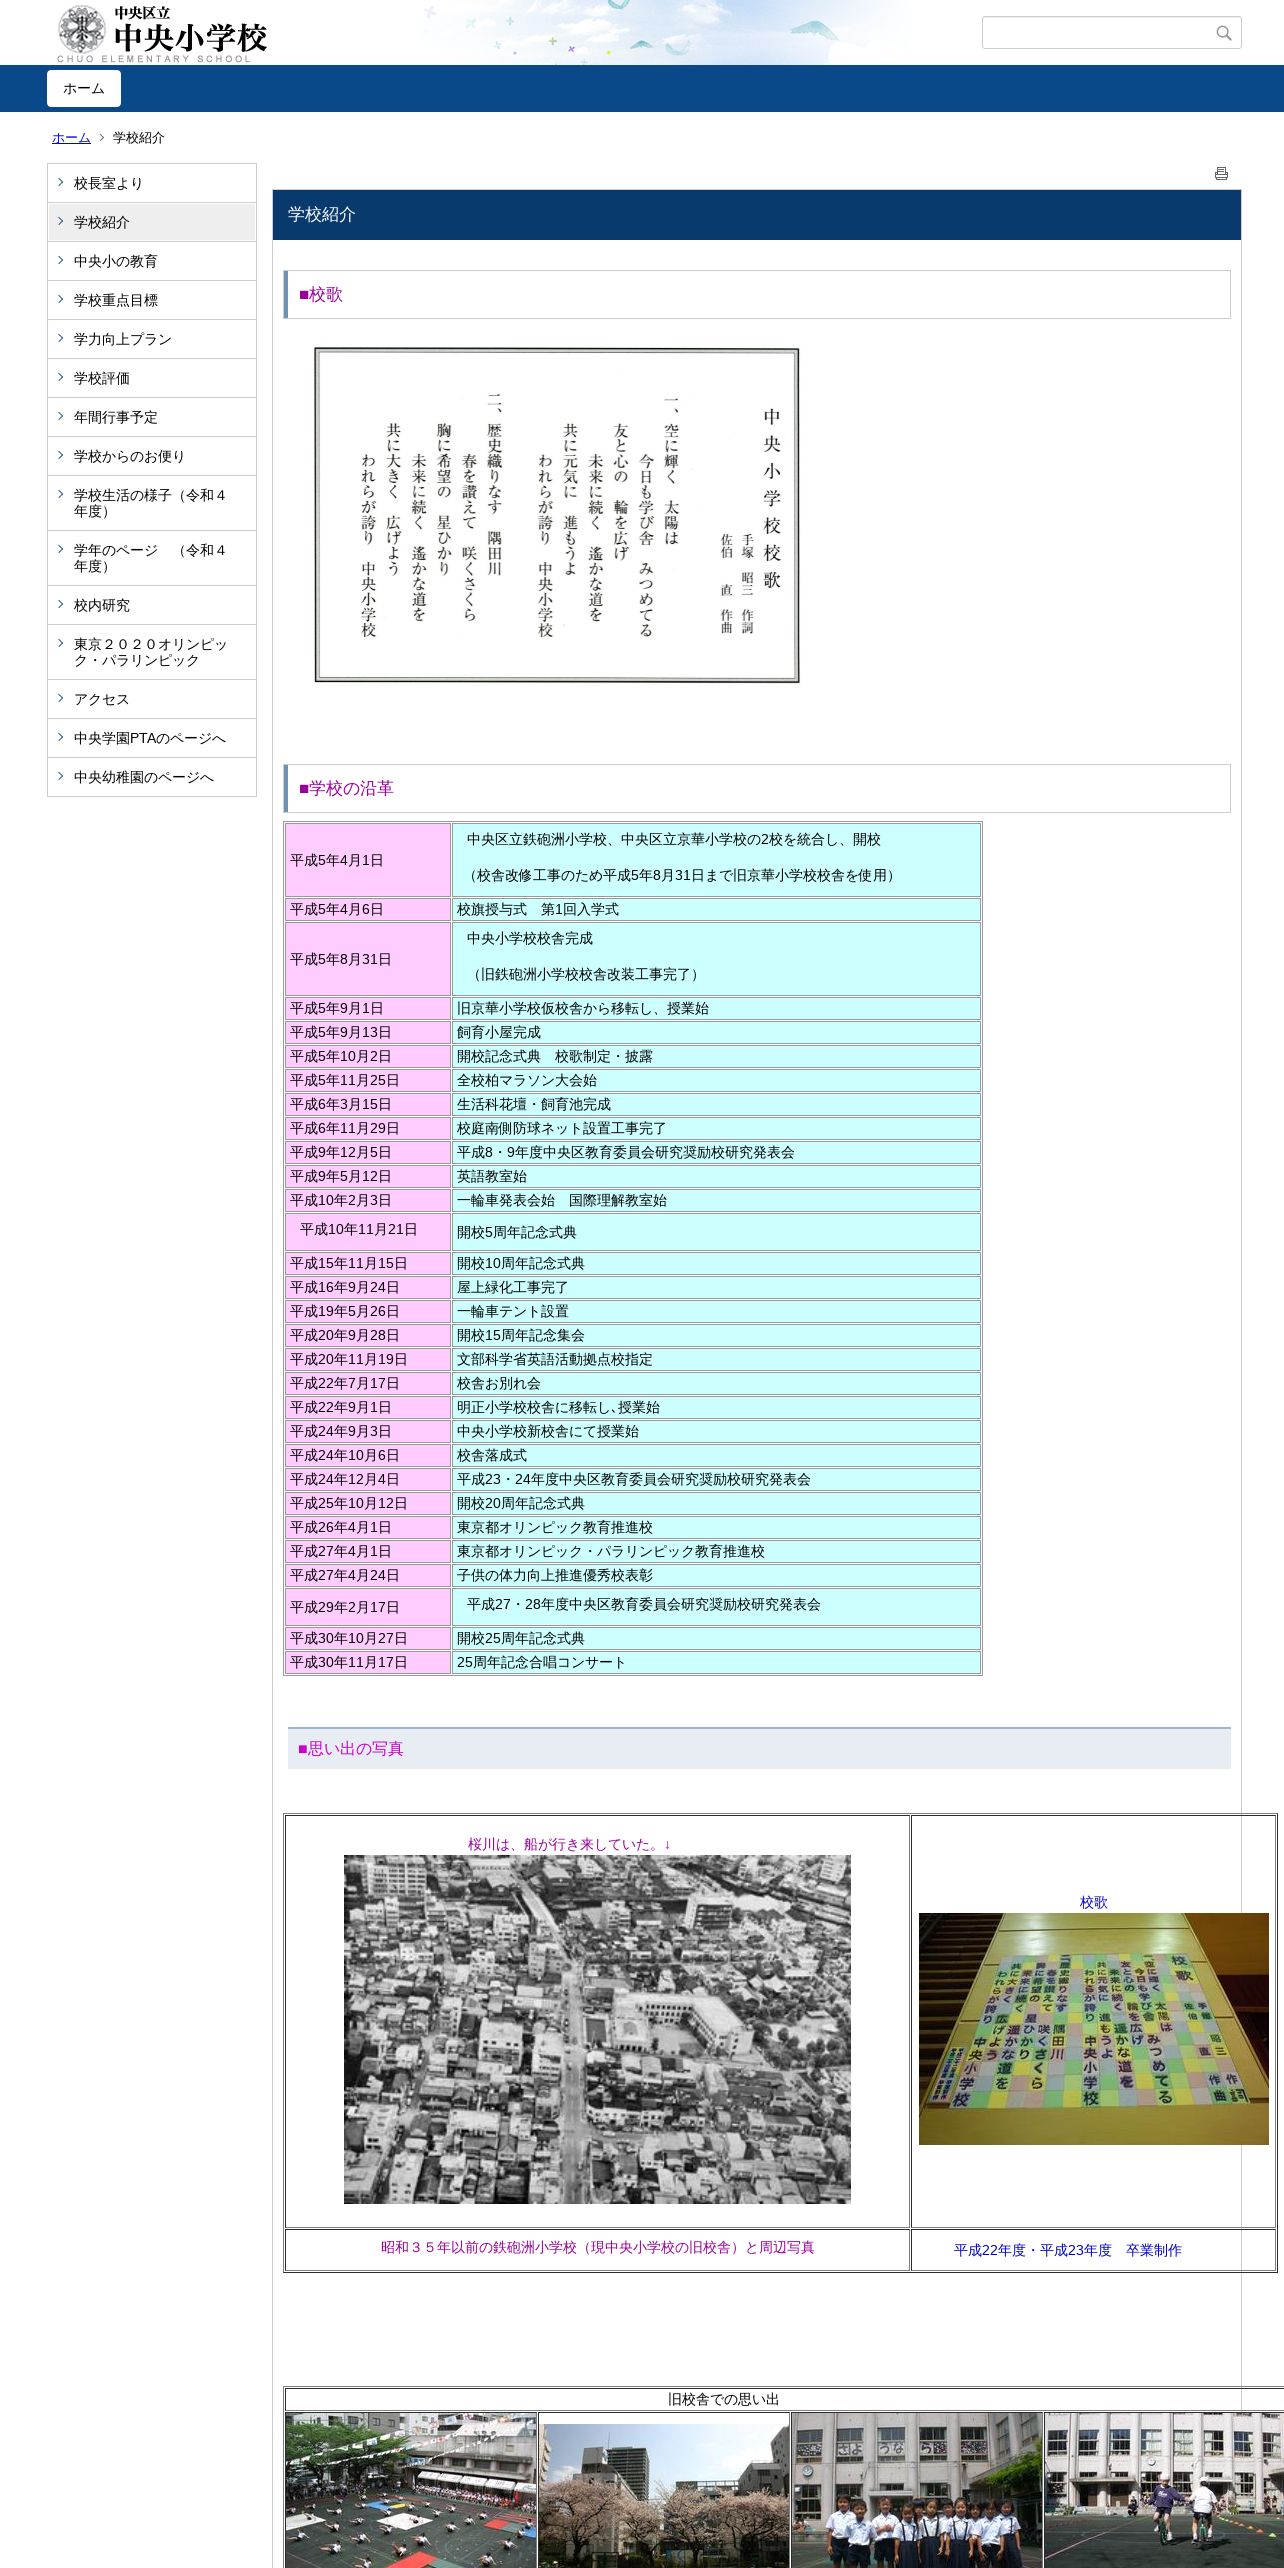Open 学力向上プラン sidebar entry
Image resolution: width=1284 pixels, height=2568 pixels.
tap(152, 339)
